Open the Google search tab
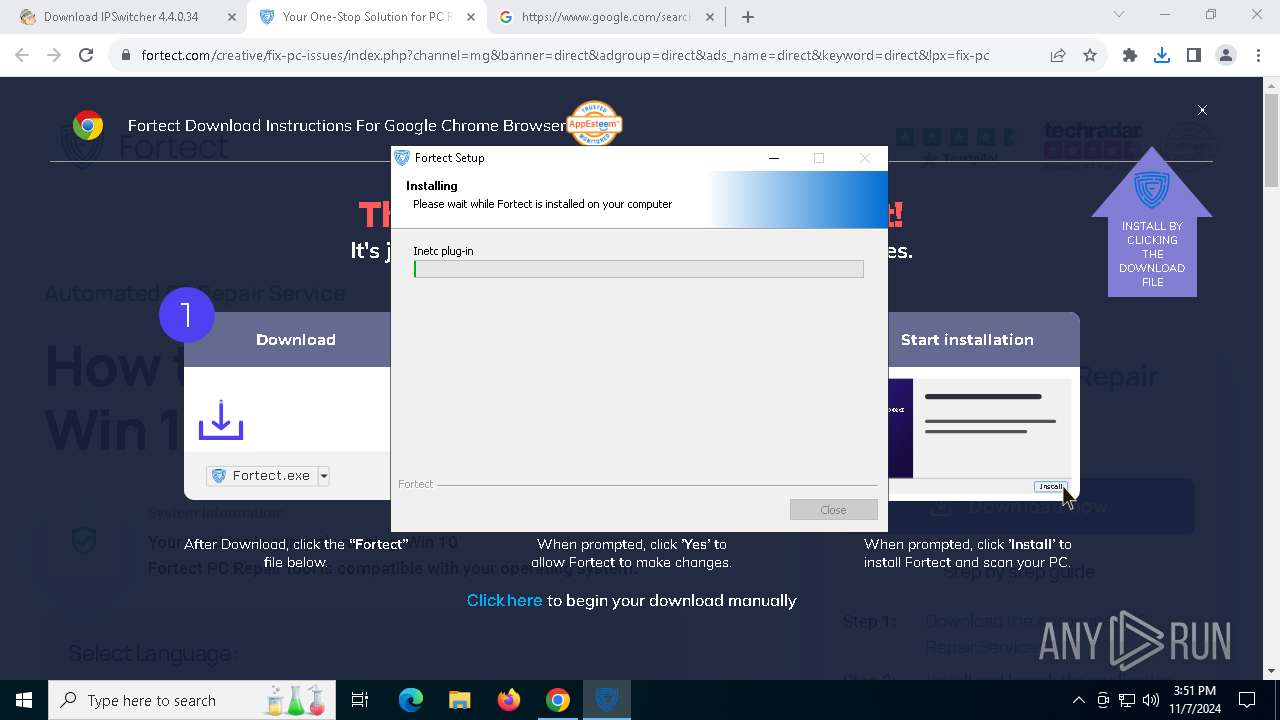Viewport: 1280px width, 720px height. tap(607, 17)
